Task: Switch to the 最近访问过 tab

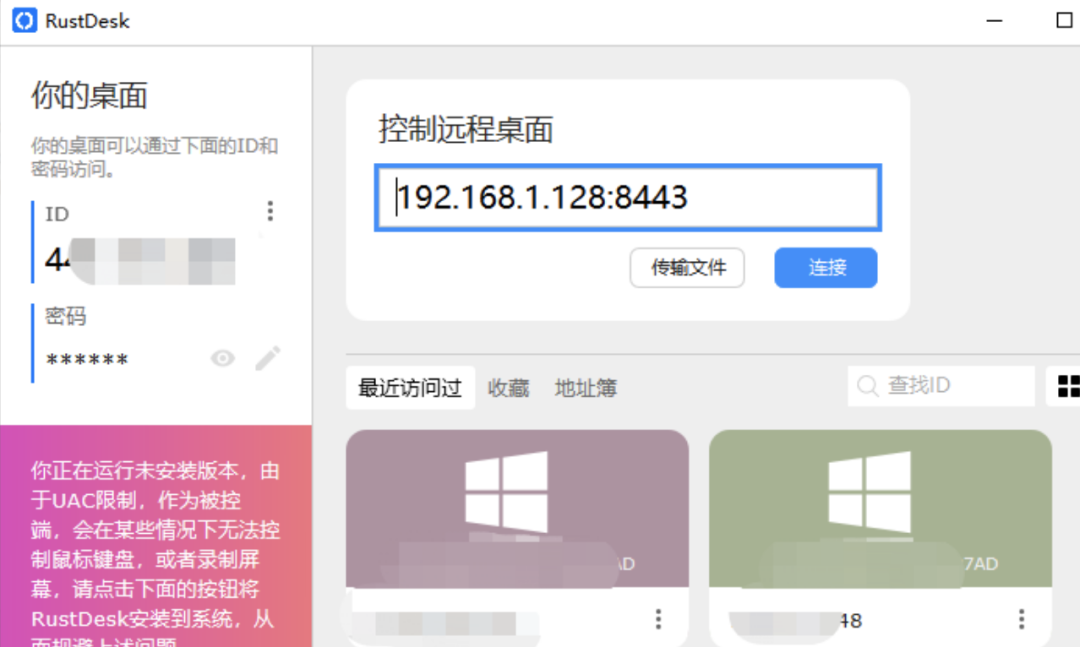Action: pyautogui.click(x=410, y=388)
